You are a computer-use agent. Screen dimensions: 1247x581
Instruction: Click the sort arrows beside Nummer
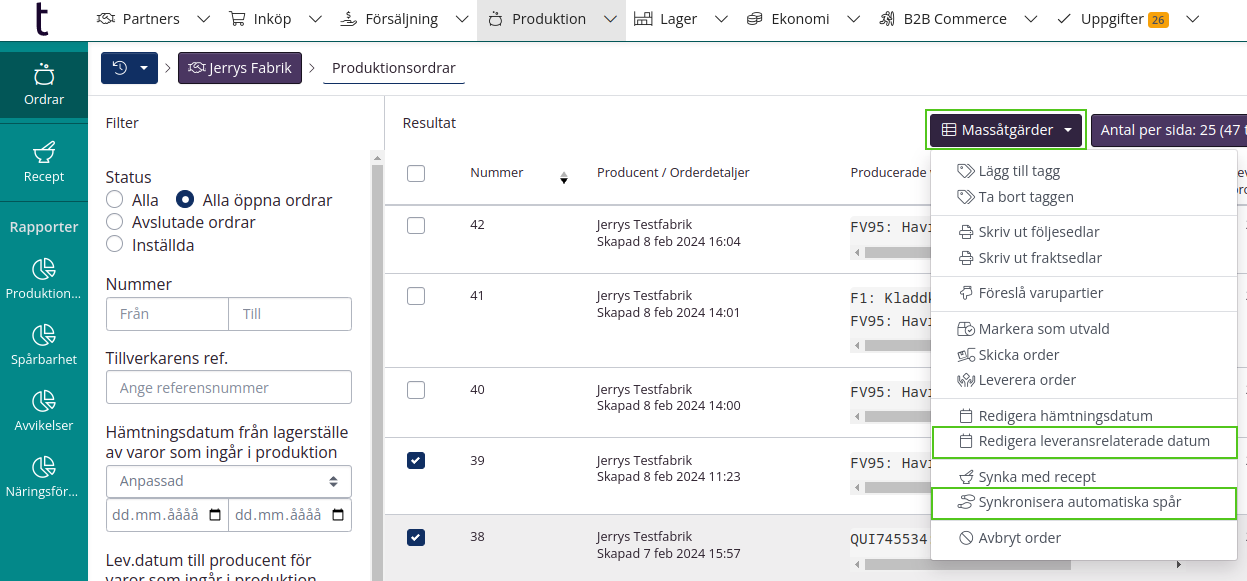click(x=563, y=178)
